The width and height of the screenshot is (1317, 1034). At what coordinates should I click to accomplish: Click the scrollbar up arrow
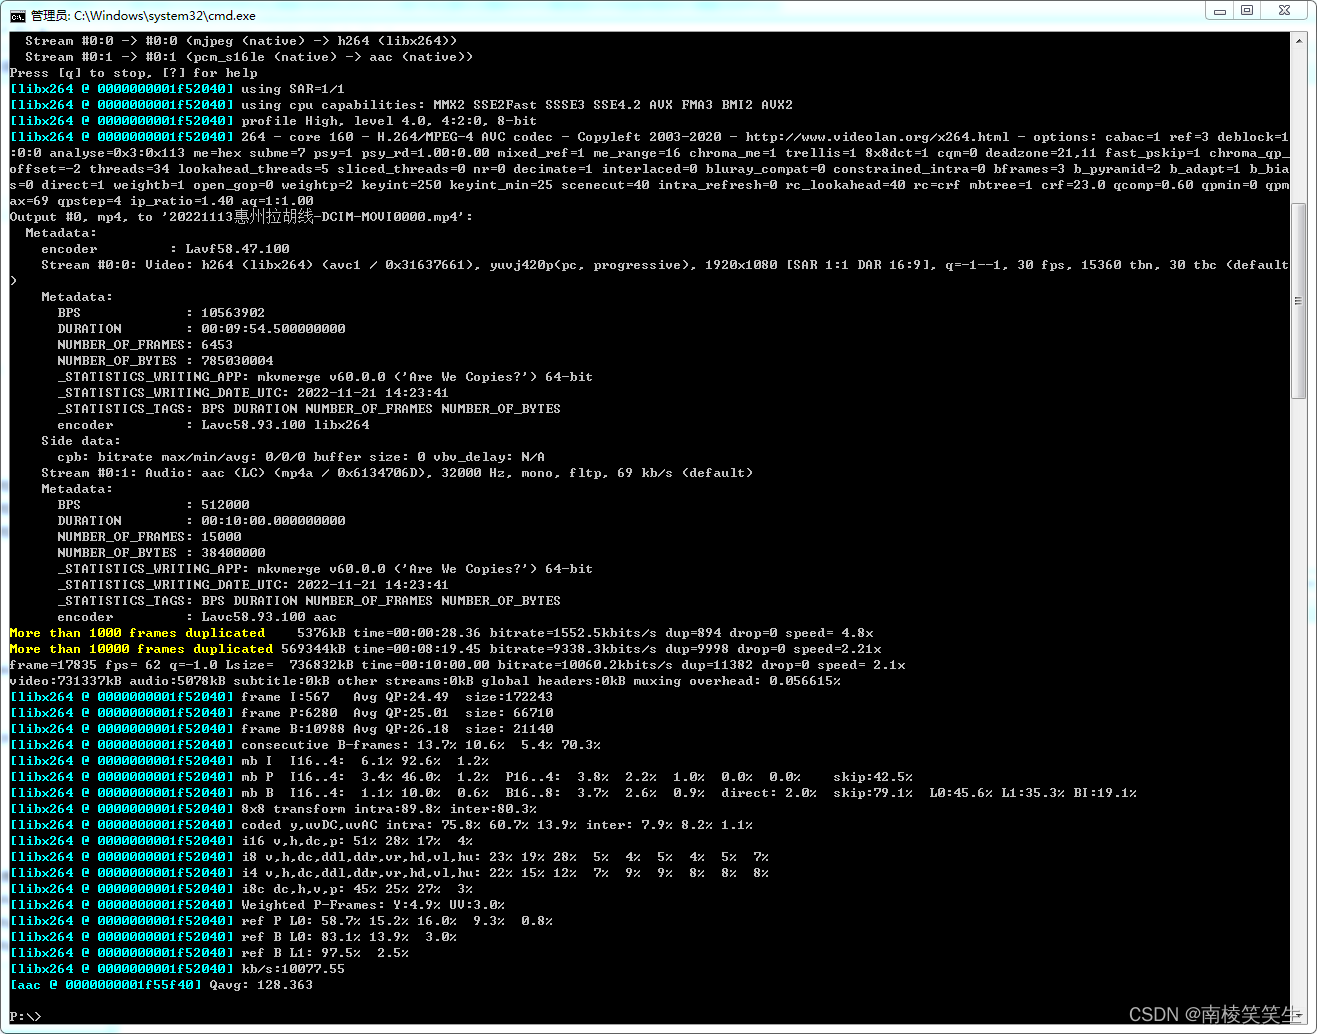1299,41
